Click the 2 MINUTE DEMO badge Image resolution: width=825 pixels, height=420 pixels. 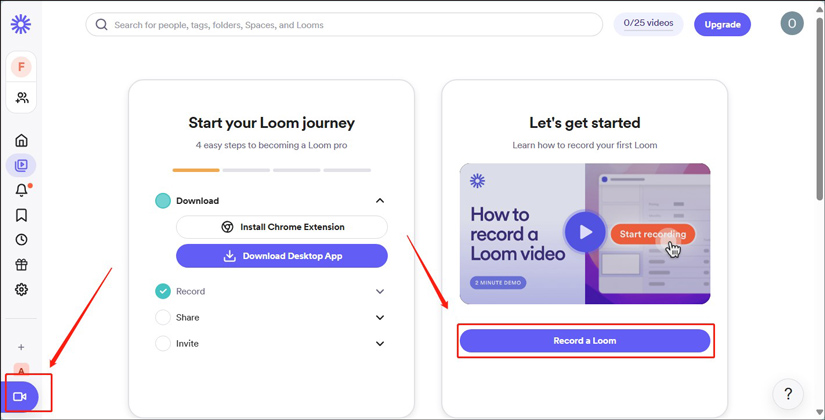point(498,283)
